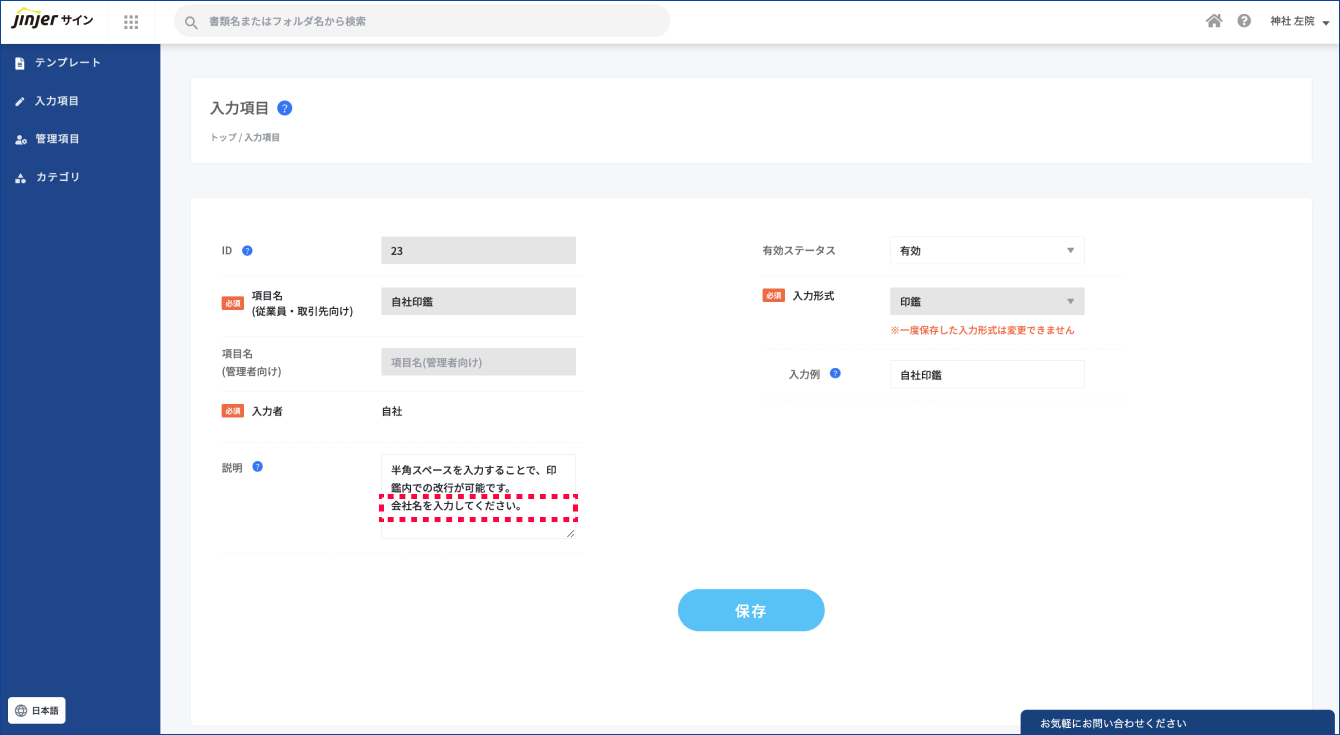Viewport: 1340px width, 735px height.
Task: Open the 日本語 language selector
Action: pyautogui.click(x=37, y=711)
